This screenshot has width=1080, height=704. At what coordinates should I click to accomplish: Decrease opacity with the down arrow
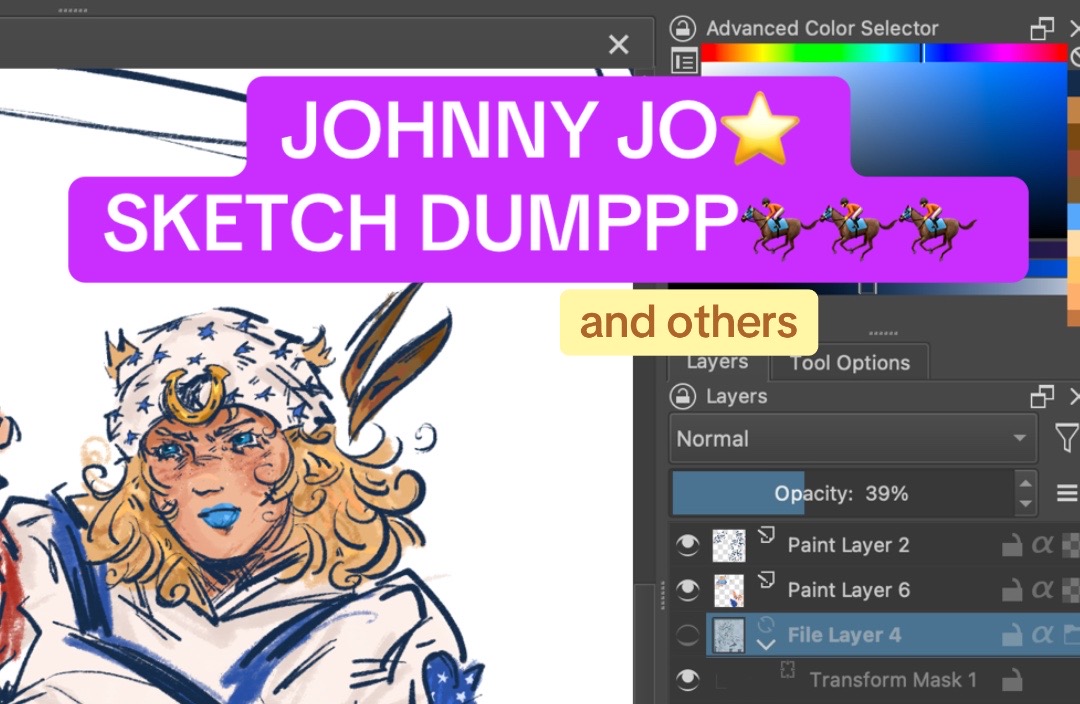[x=1025, y=504]
